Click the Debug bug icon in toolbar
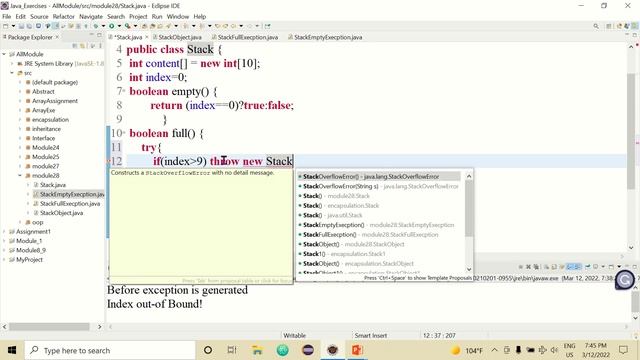The width and height of the screenshot is (640, 360). tap(96, 26)
